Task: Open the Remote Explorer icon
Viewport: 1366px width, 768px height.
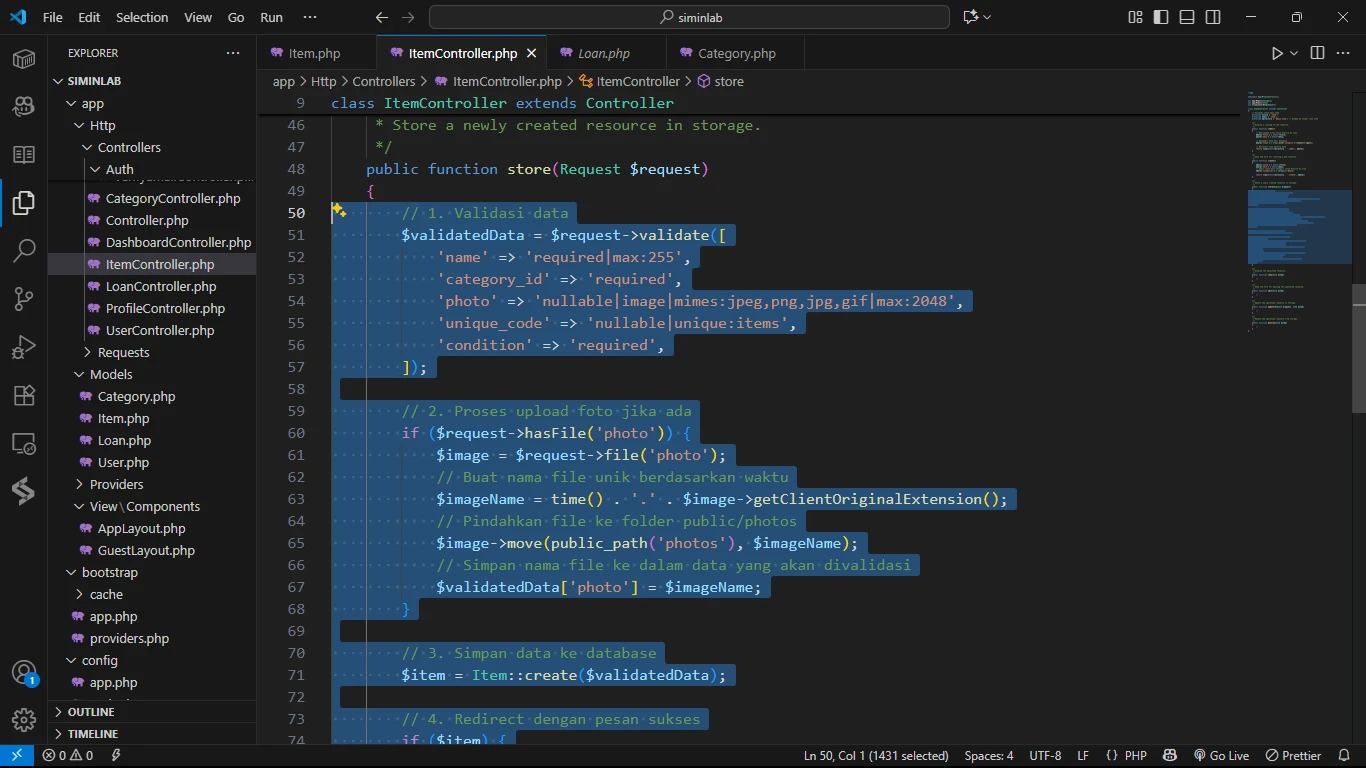Action: (x=24, y=443)
